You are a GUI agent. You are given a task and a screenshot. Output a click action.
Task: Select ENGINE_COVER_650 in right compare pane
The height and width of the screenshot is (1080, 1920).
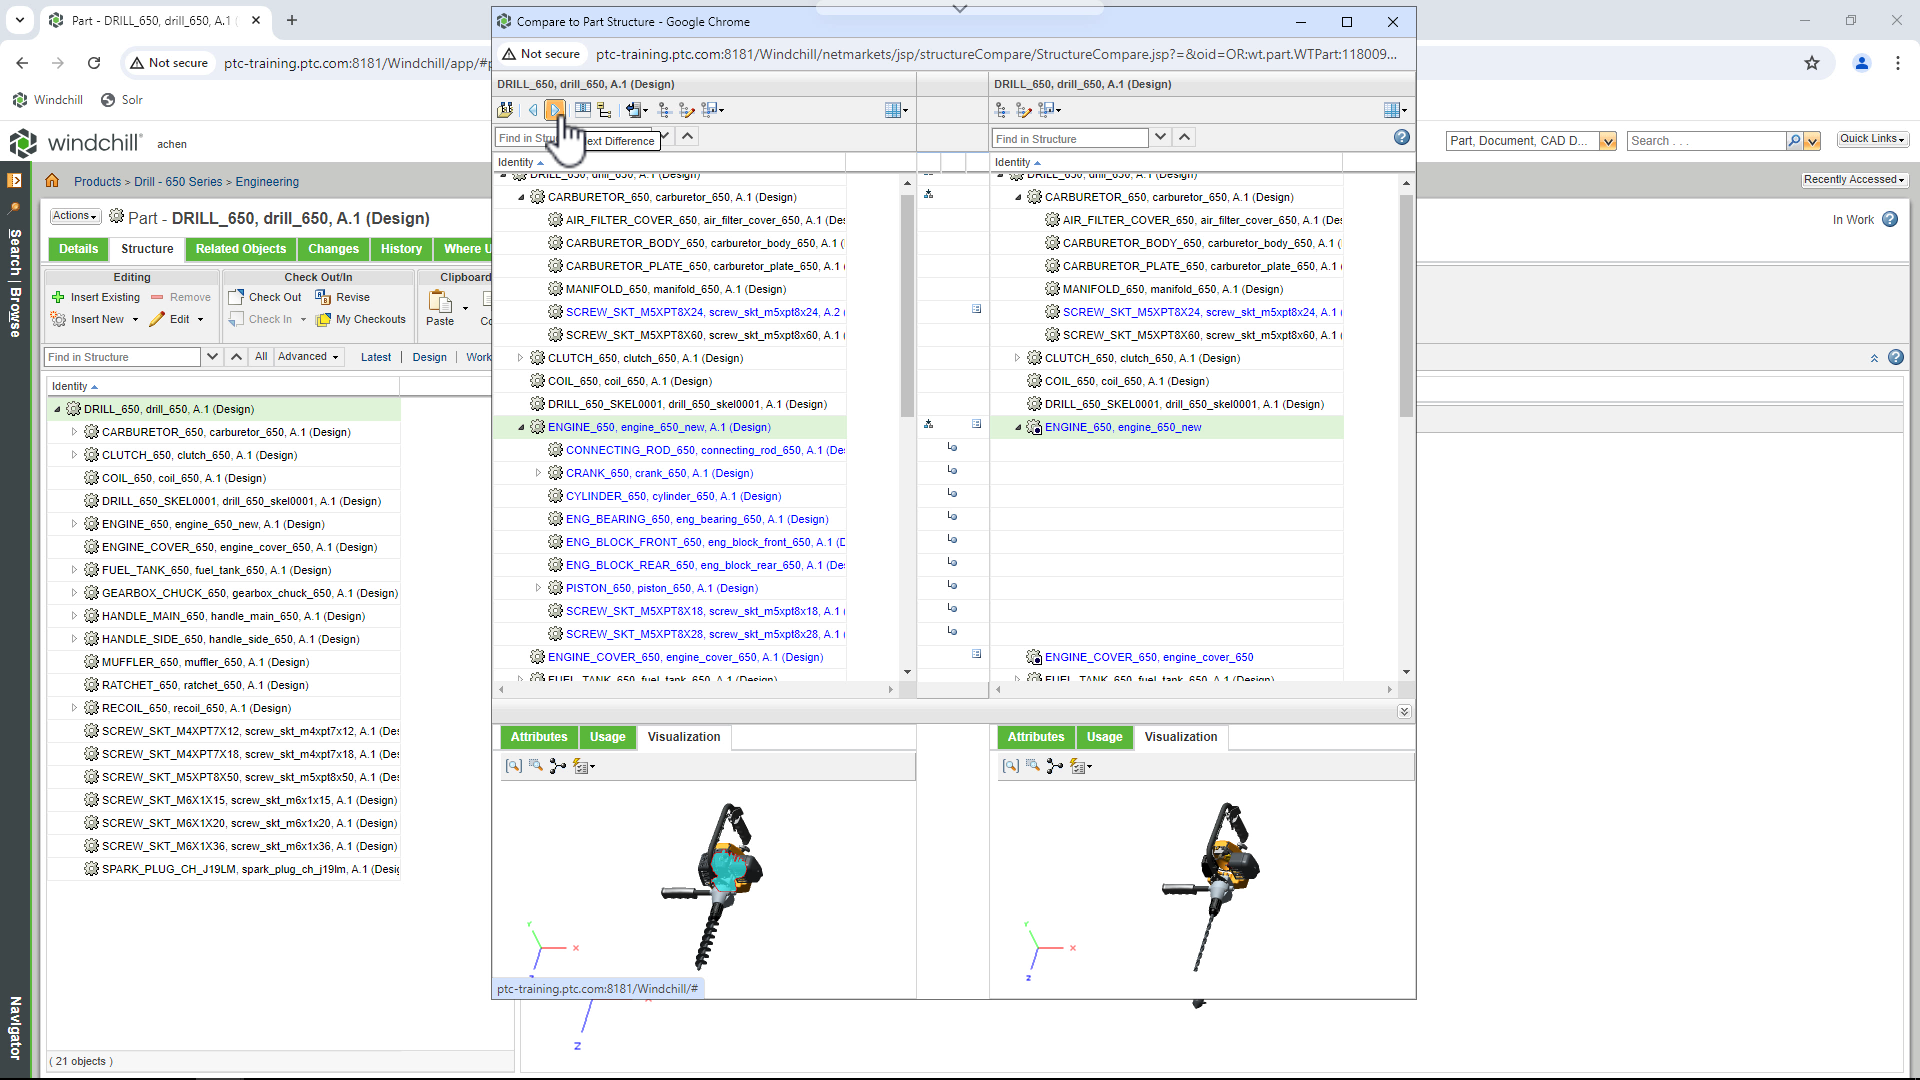[1148, 657]
